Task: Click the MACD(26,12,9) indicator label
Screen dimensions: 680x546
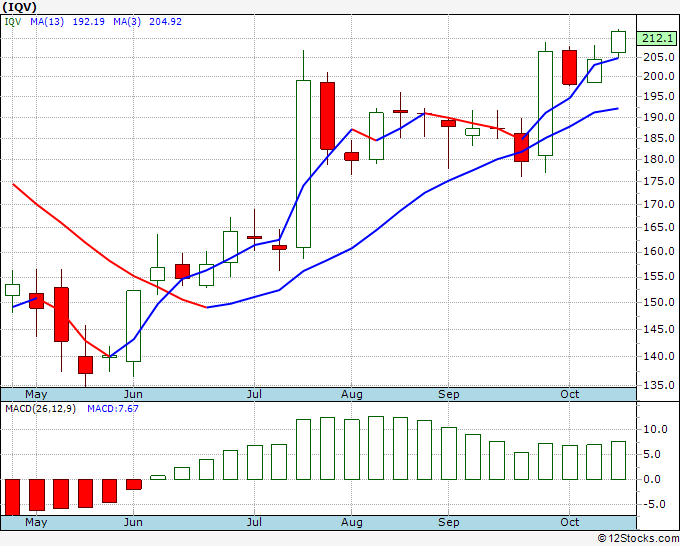Action: tap(40, 409)
